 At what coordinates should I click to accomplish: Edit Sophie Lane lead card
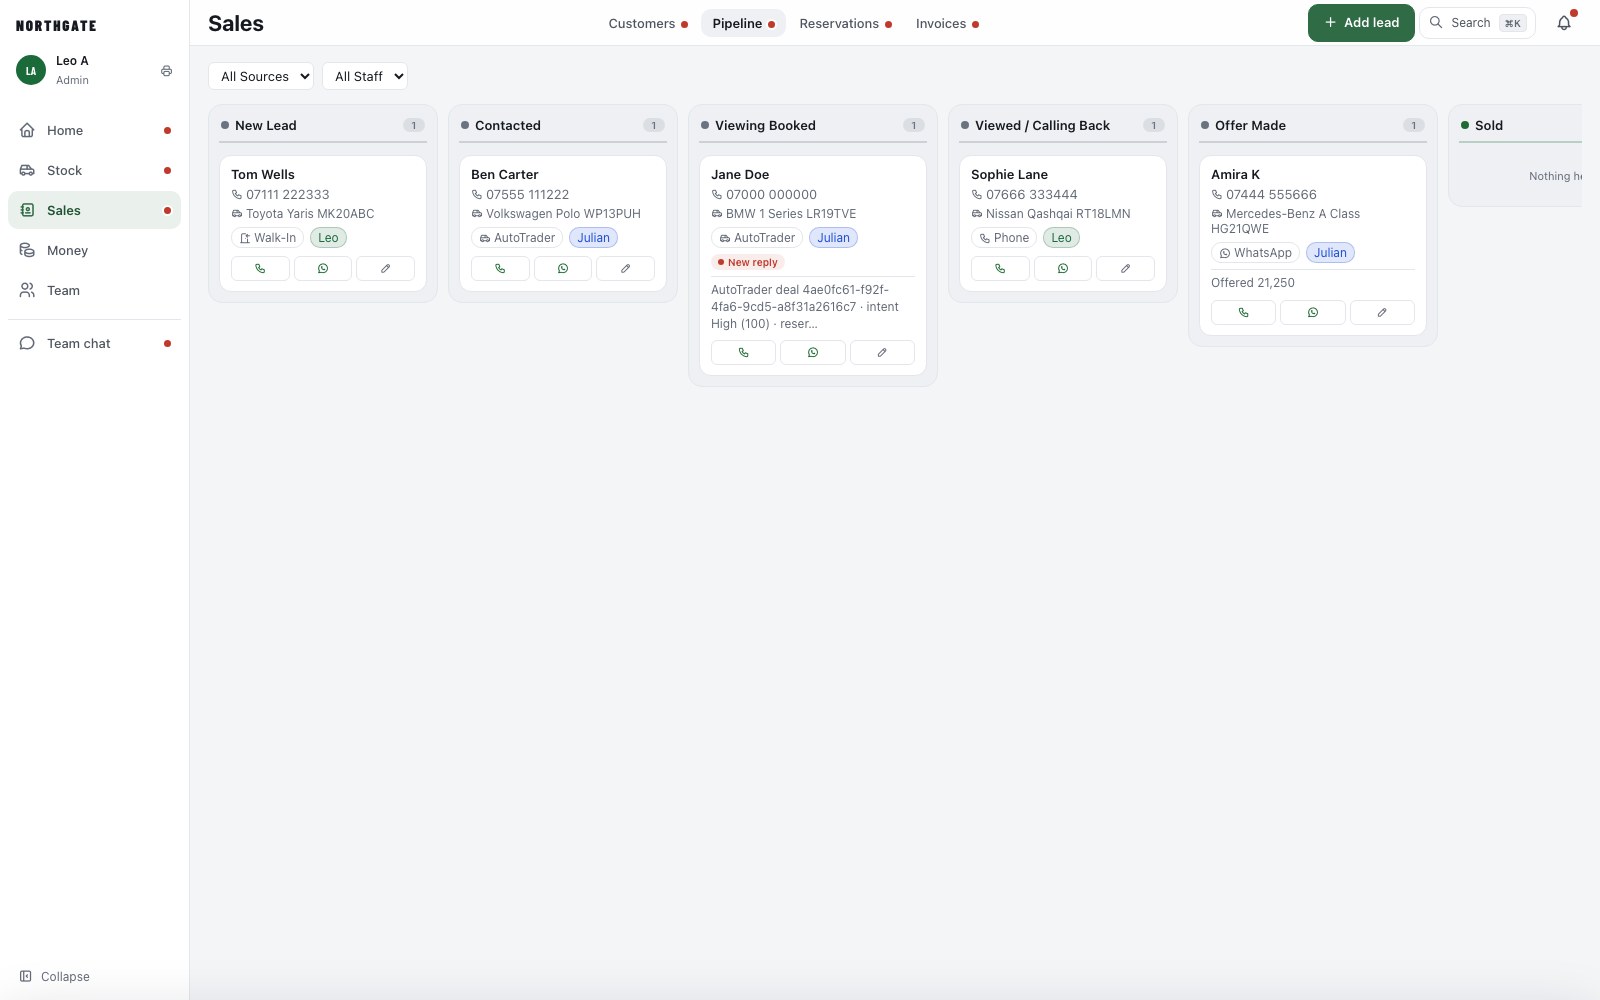[x=1125, y=268]
